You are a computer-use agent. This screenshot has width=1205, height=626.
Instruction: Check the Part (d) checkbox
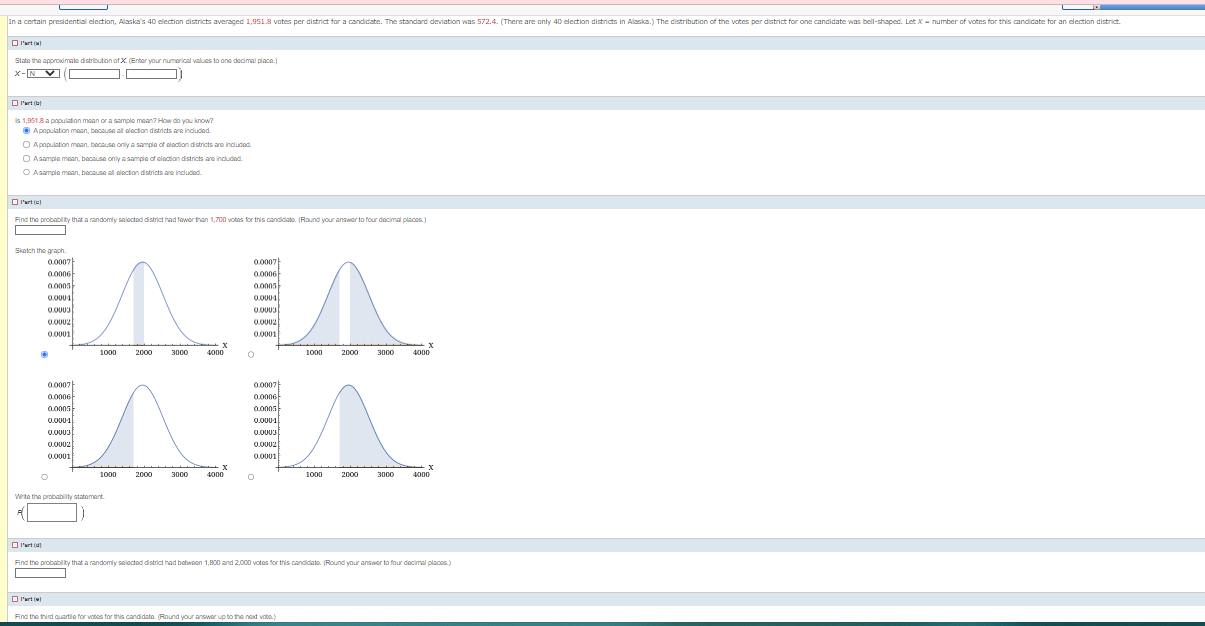pos(14,546)
